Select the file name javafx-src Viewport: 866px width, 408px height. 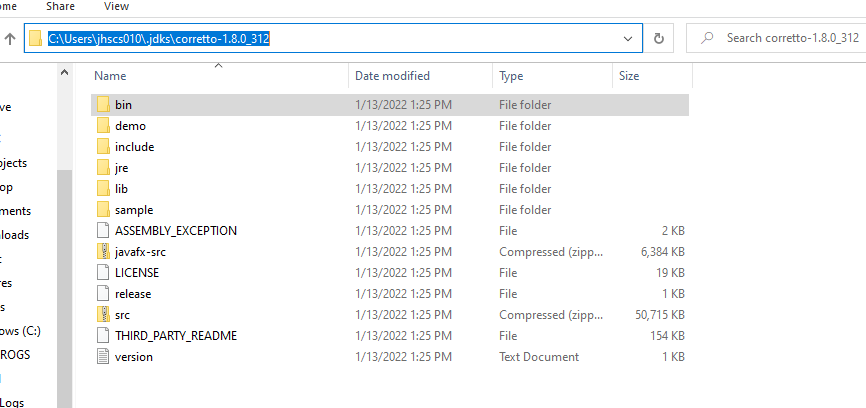pyautogui.click(x=140, y=252)
